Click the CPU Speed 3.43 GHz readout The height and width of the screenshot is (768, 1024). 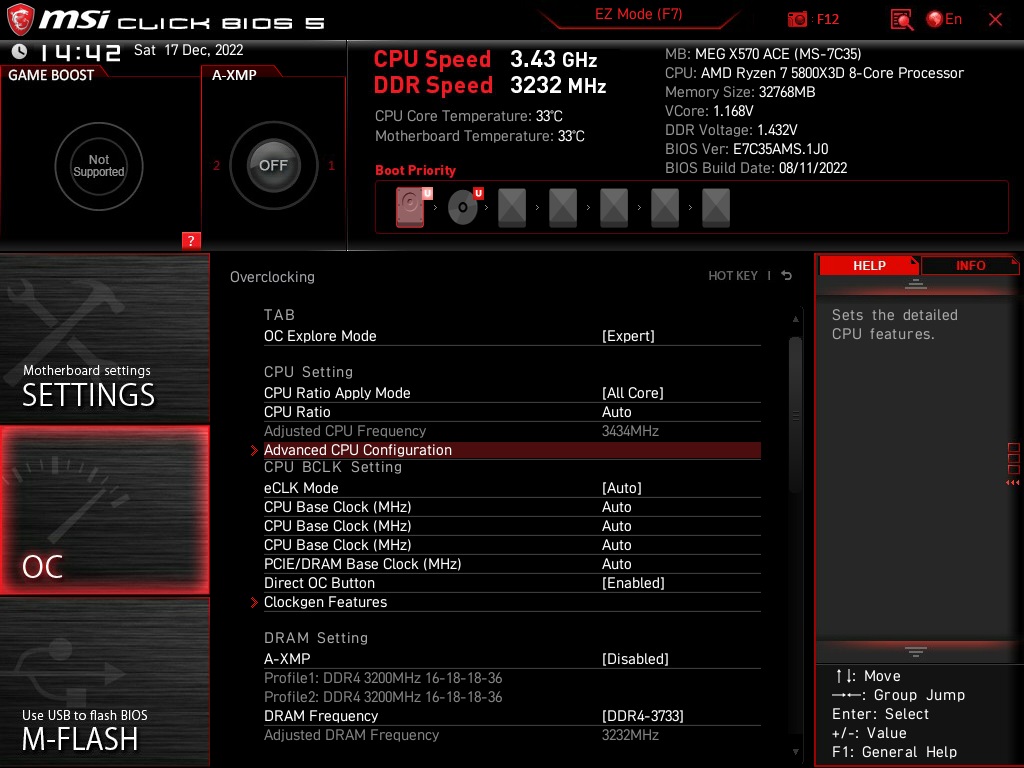click(x=485, y=59)
